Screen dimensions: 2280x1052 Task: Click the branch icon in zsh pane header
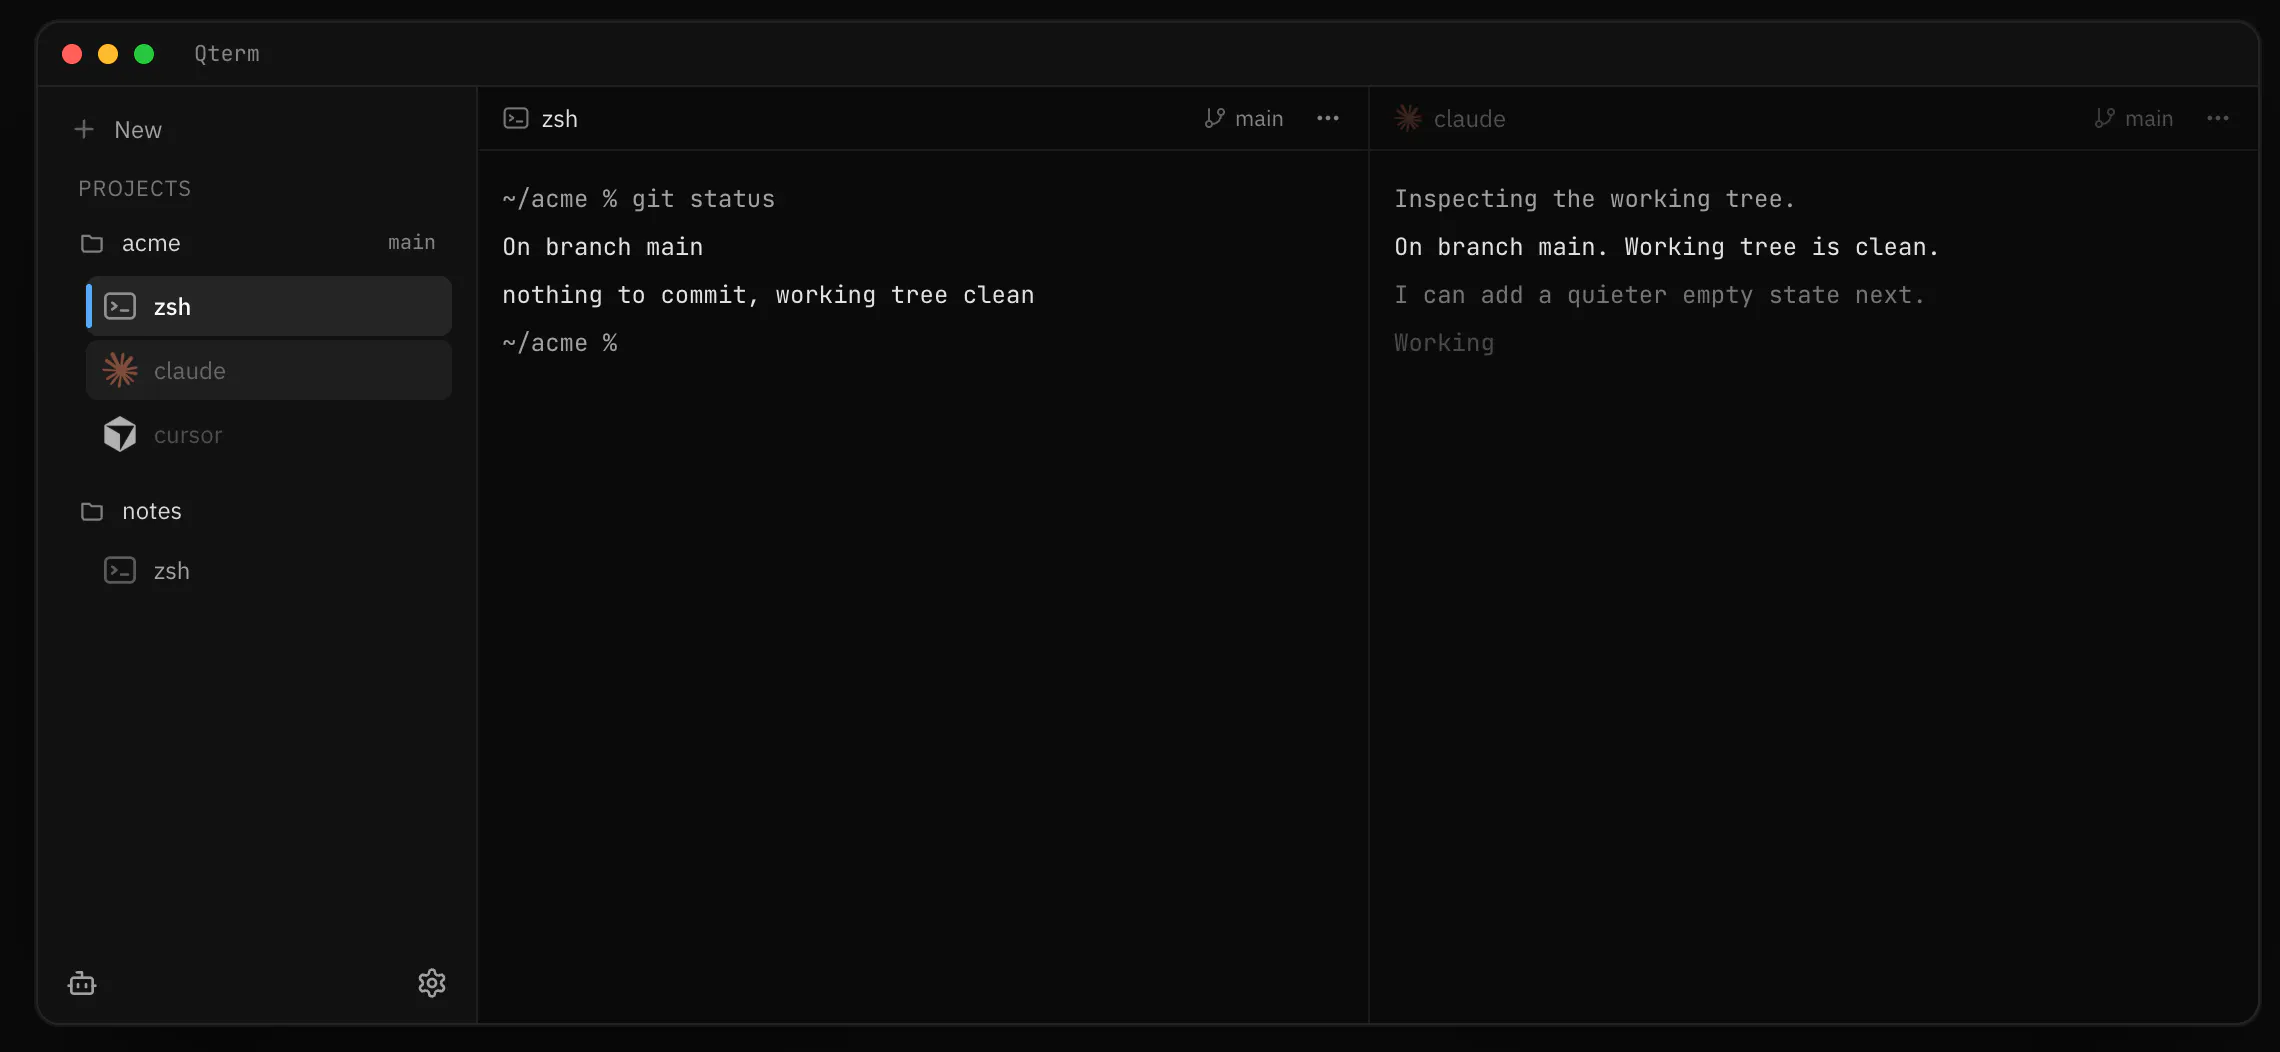(x=1215, y=118)
